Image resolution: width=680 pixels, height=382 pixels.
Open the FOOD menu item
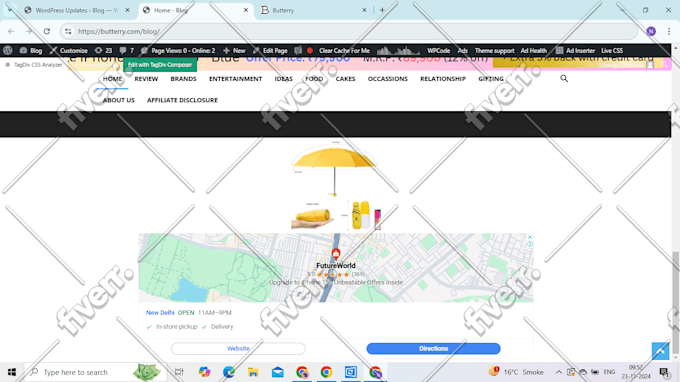tap(314, 78)
